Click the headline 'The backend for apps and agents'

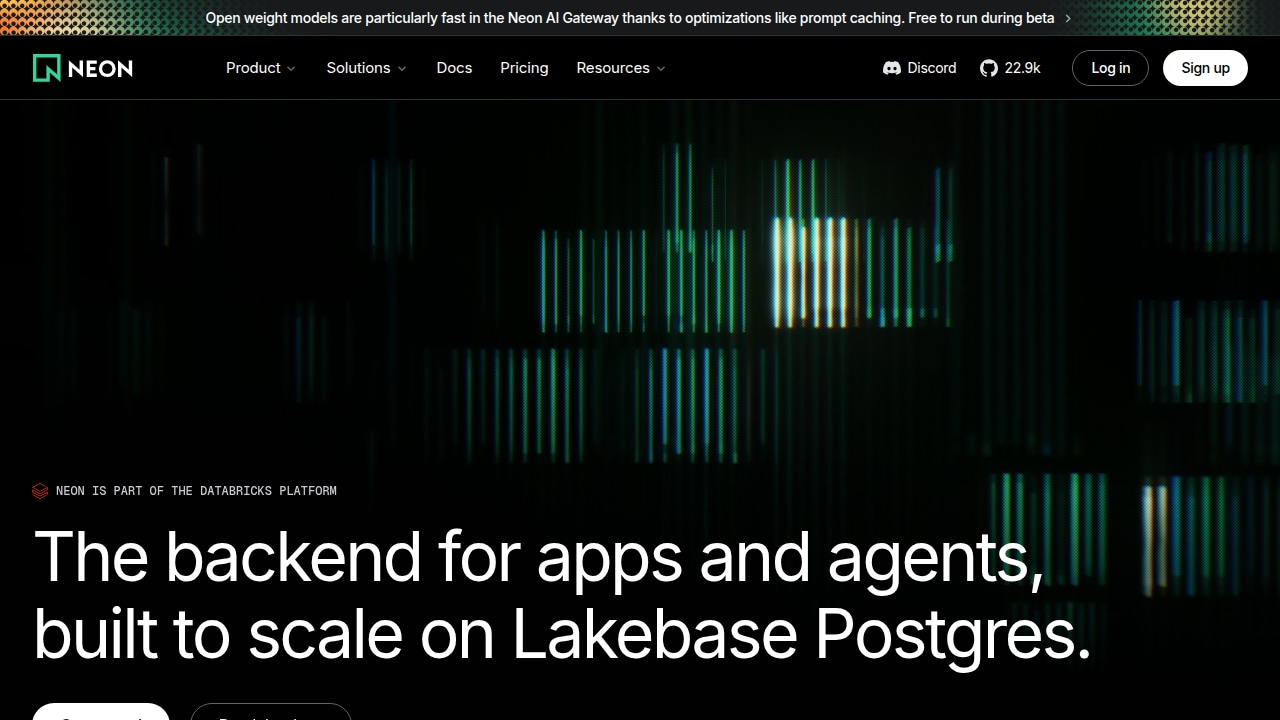click(x=539, y=557)
